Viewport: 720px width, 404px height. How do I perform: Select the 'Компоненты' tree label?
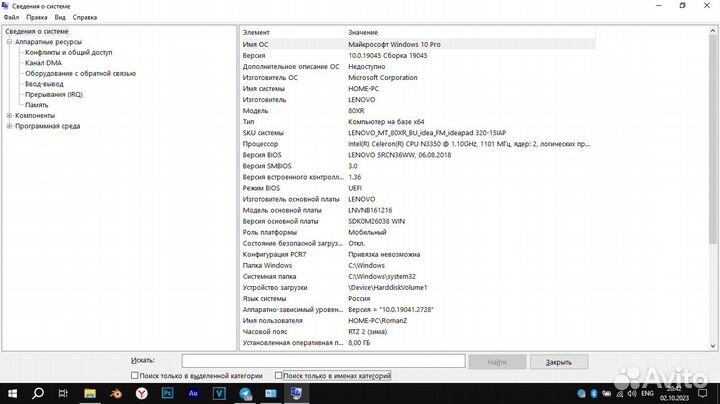coord(35,115)
